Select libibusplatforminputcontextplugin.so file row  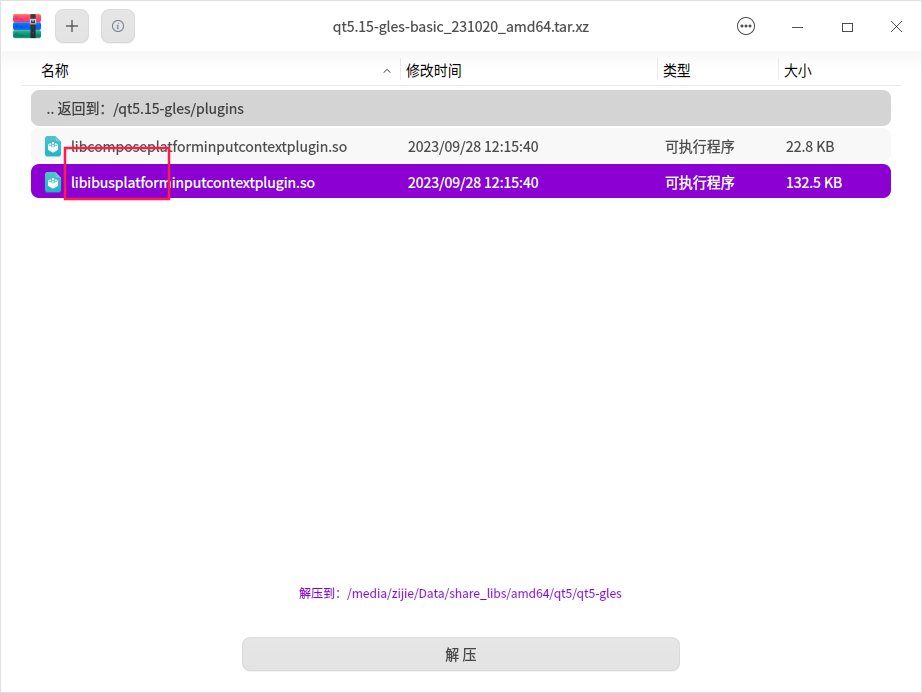point(460,182)
